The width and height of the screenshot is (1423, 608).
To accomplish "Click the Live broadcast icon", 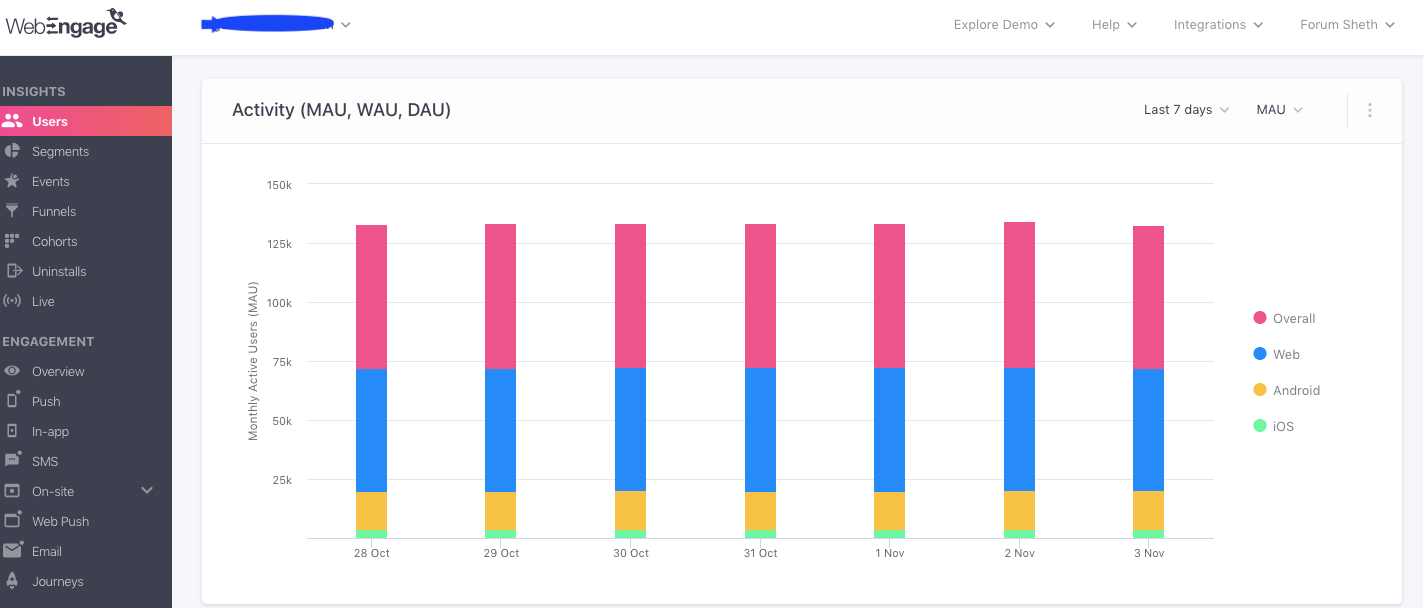I will pos(14,301).
